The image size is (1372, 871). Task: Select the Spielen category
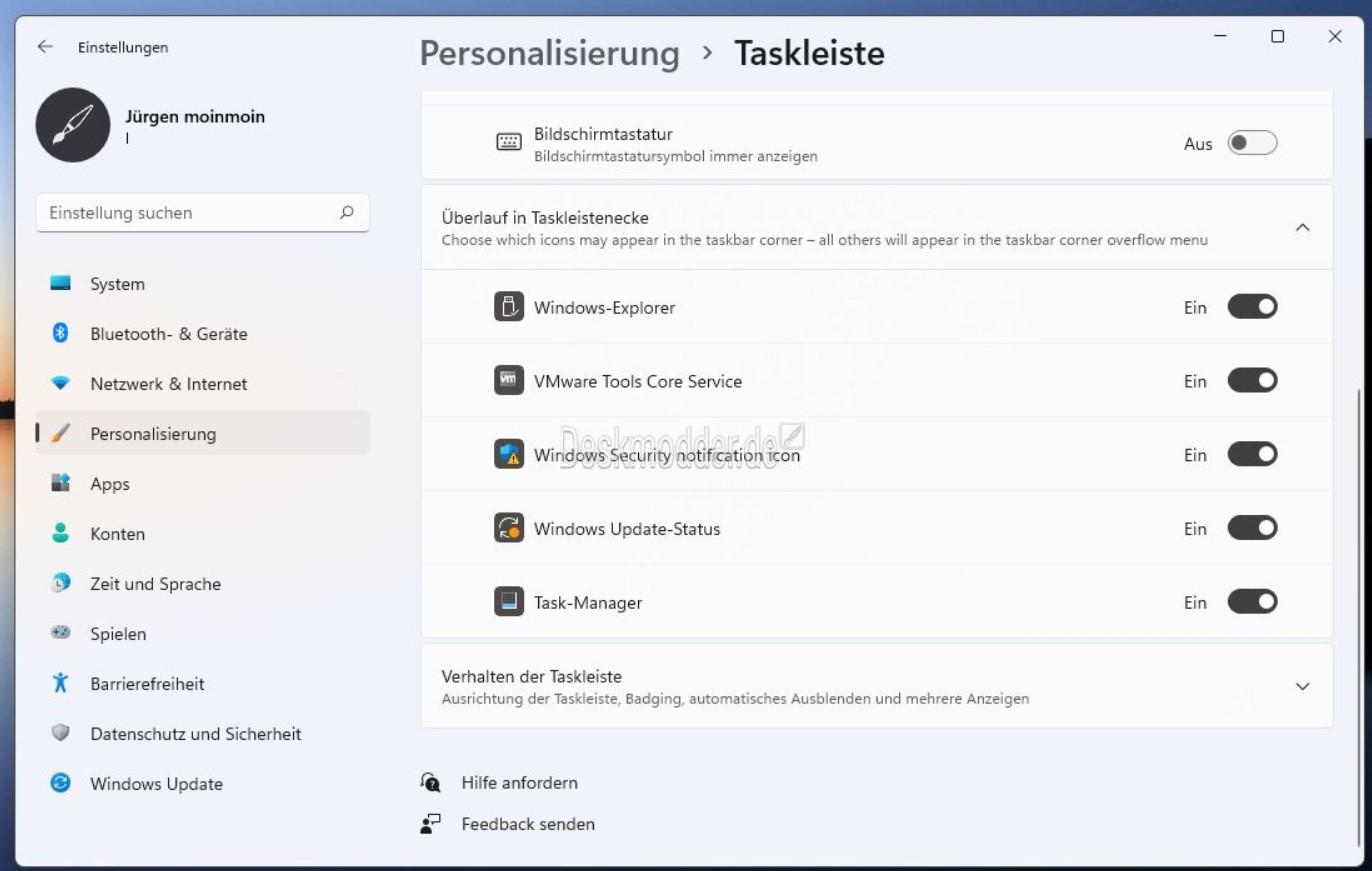(203, 634)
